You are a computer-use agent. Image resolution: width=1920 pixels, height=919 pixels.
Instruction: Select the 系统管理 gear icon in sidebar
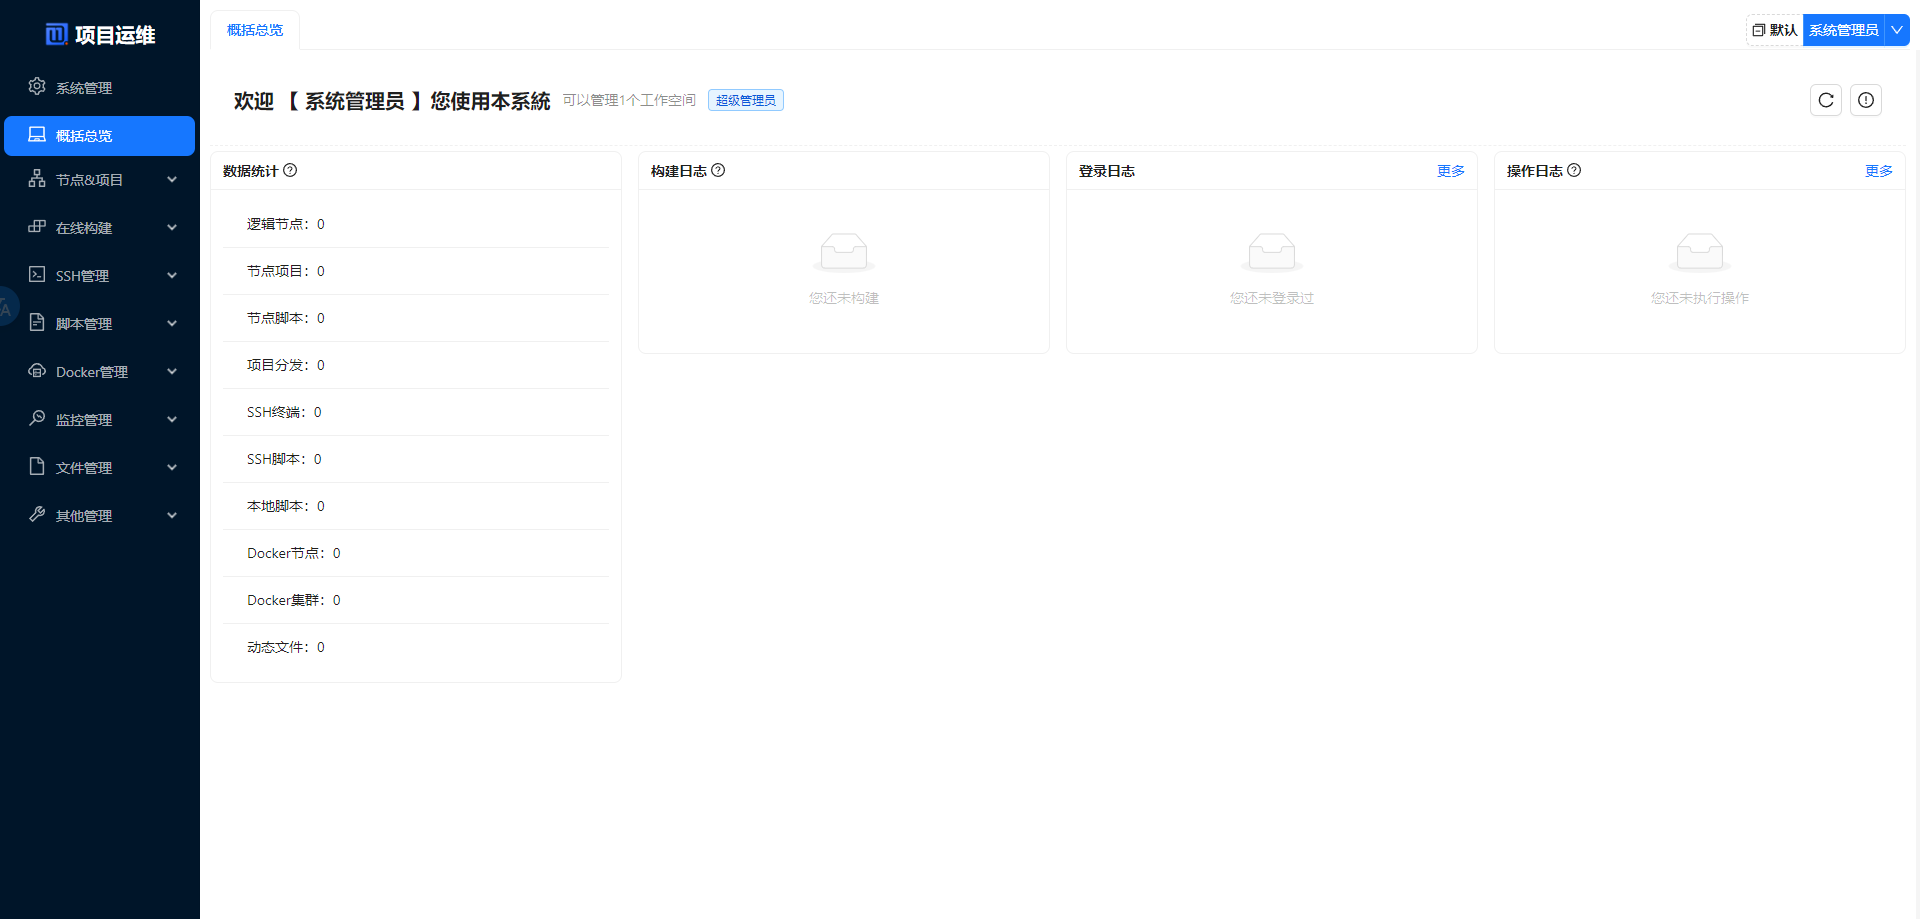(x=37, y=87)
